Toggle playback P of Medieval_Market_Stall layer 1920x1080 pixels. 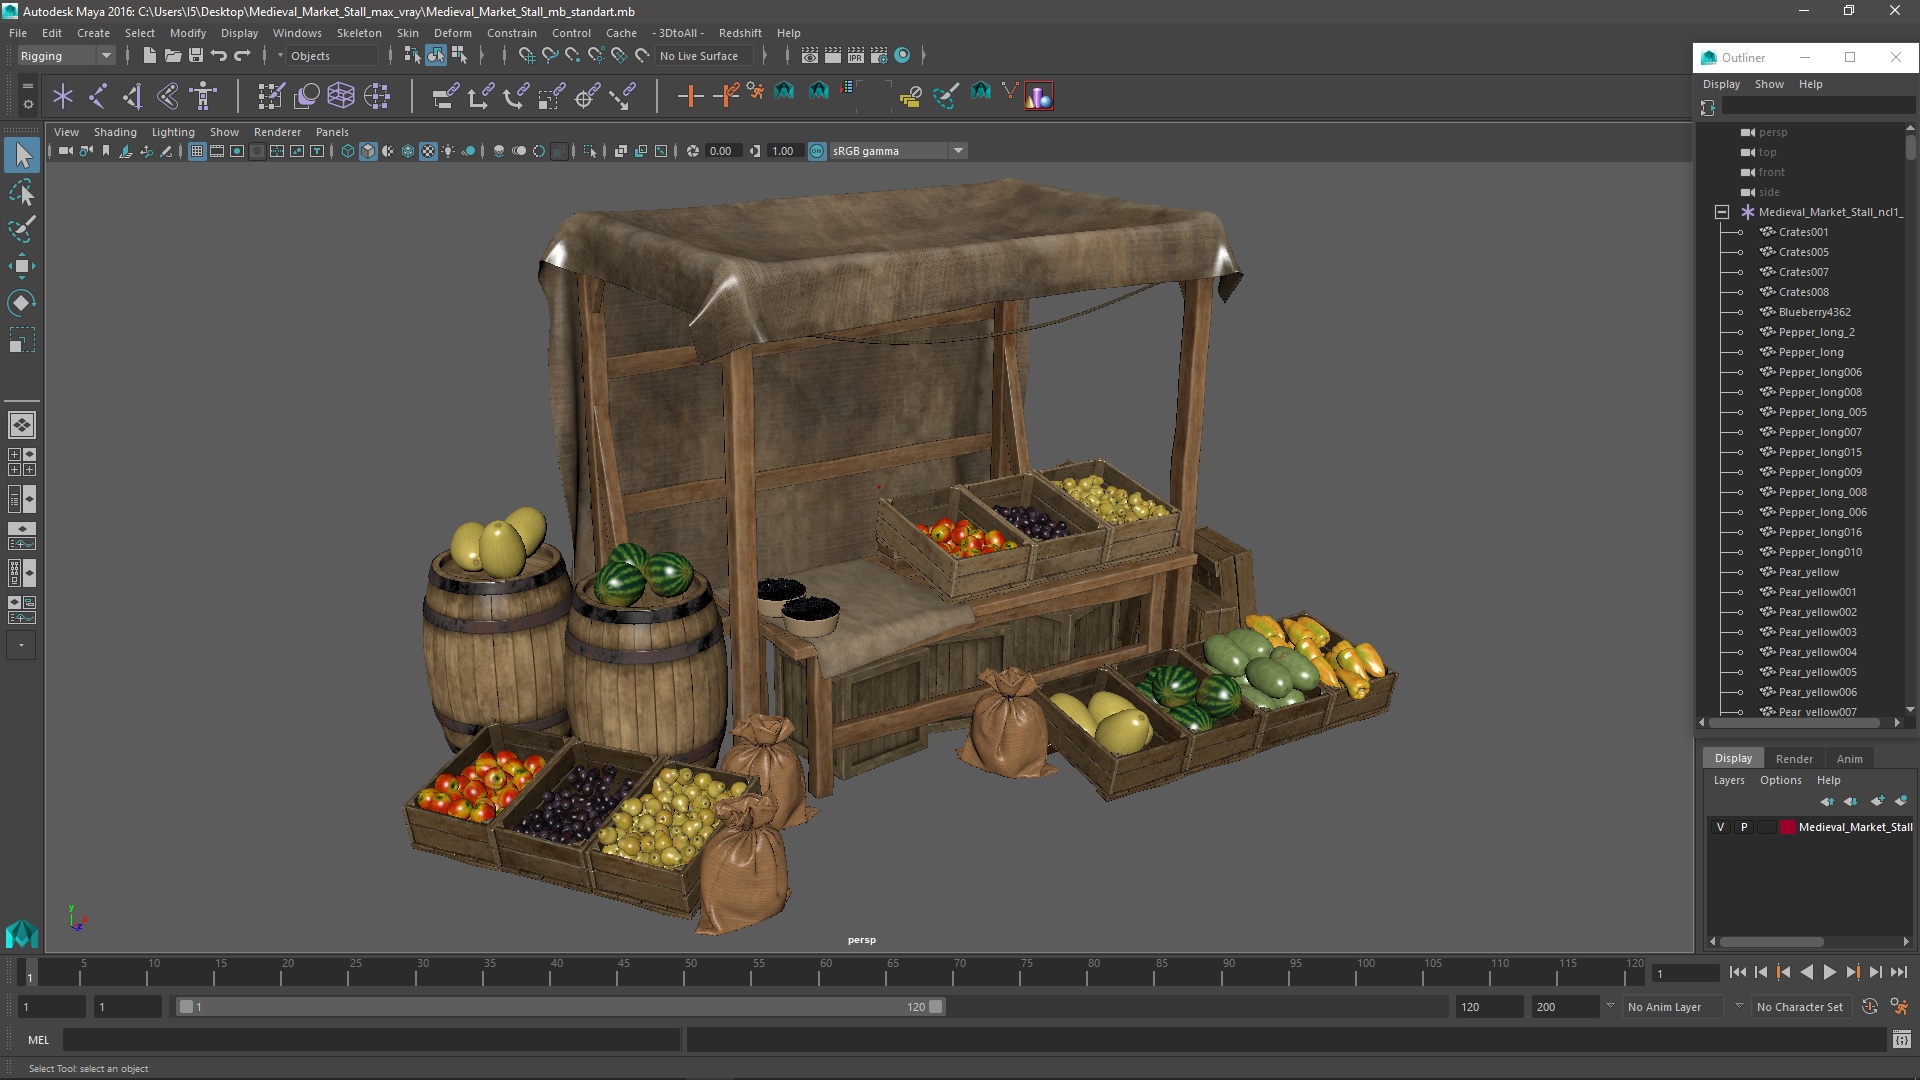[1744, 827]
